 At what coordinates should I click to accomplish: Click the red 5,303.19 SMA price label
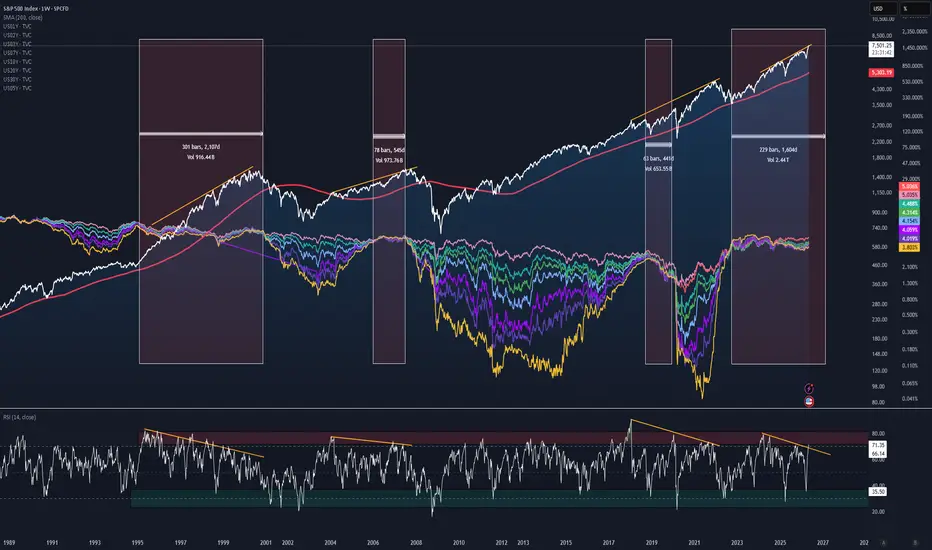(881, 73)
